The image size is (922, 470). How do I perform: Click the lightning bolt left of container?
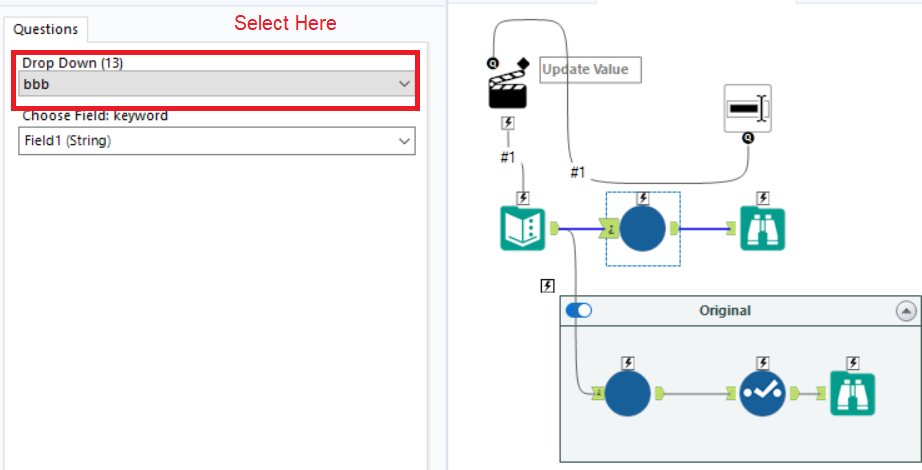click(x=547, y=286)
